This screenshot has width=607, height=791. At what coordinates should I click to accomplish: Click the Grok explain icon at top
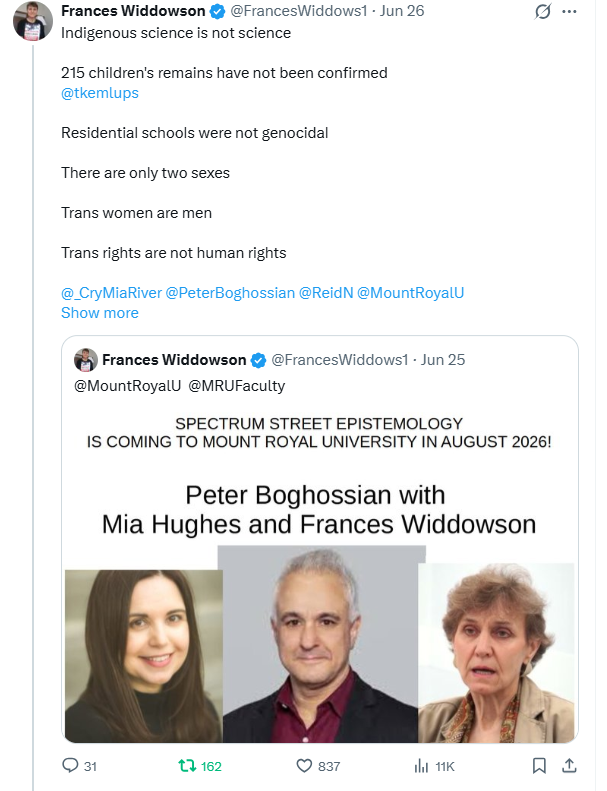click(x=542, y=11)
